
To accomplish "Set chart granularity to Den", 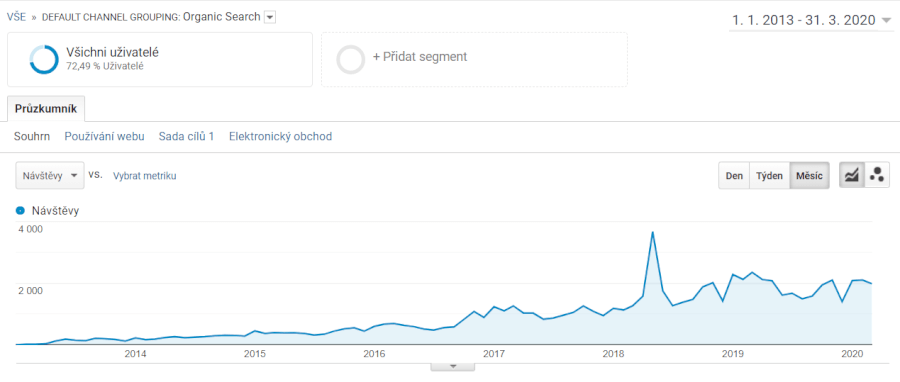I will [734, 176].
